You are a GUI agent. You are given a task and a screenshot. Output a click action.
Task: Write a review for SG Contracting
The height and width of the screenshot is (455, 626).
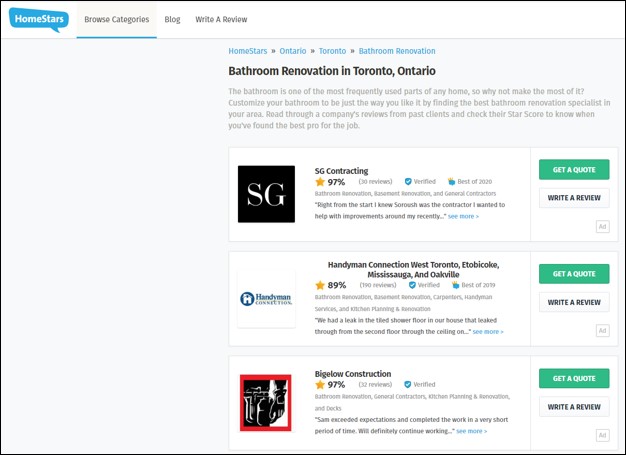(x=574, y=198)
